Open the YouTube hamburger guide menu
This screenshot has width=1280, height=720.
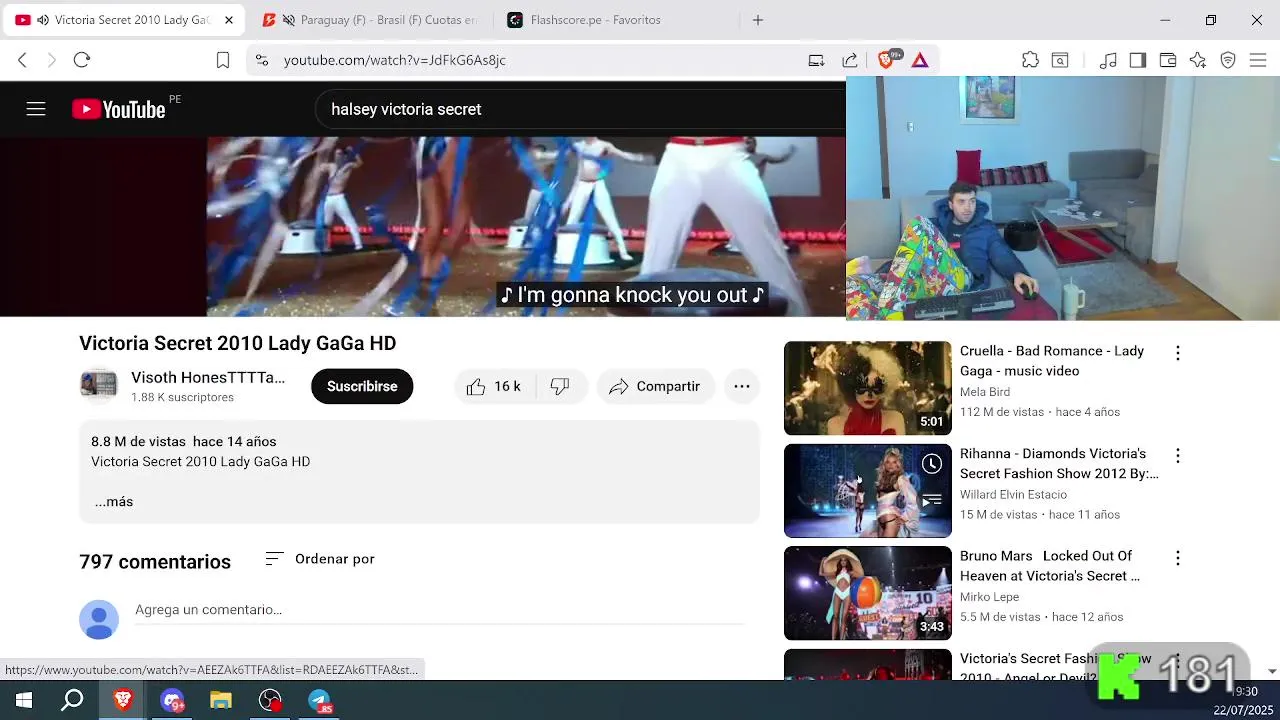coord(36,109)
